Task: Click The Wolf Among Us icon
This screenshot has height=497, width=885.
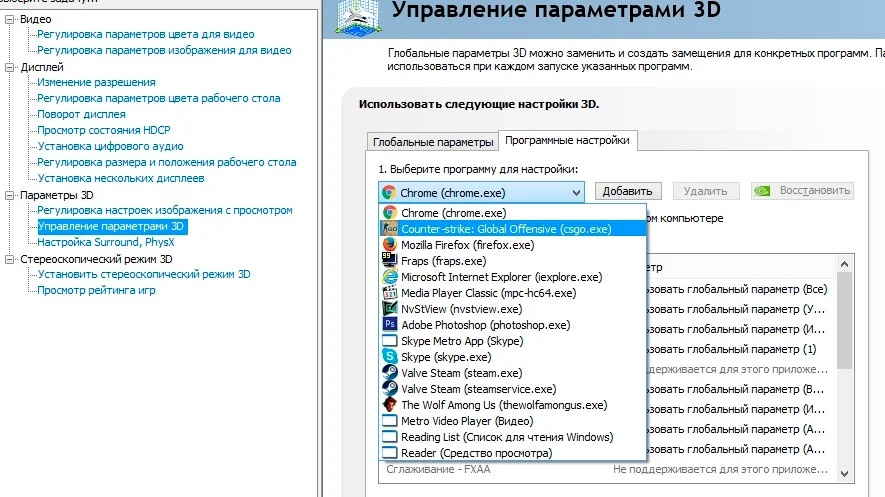Action: coord(389,404)
